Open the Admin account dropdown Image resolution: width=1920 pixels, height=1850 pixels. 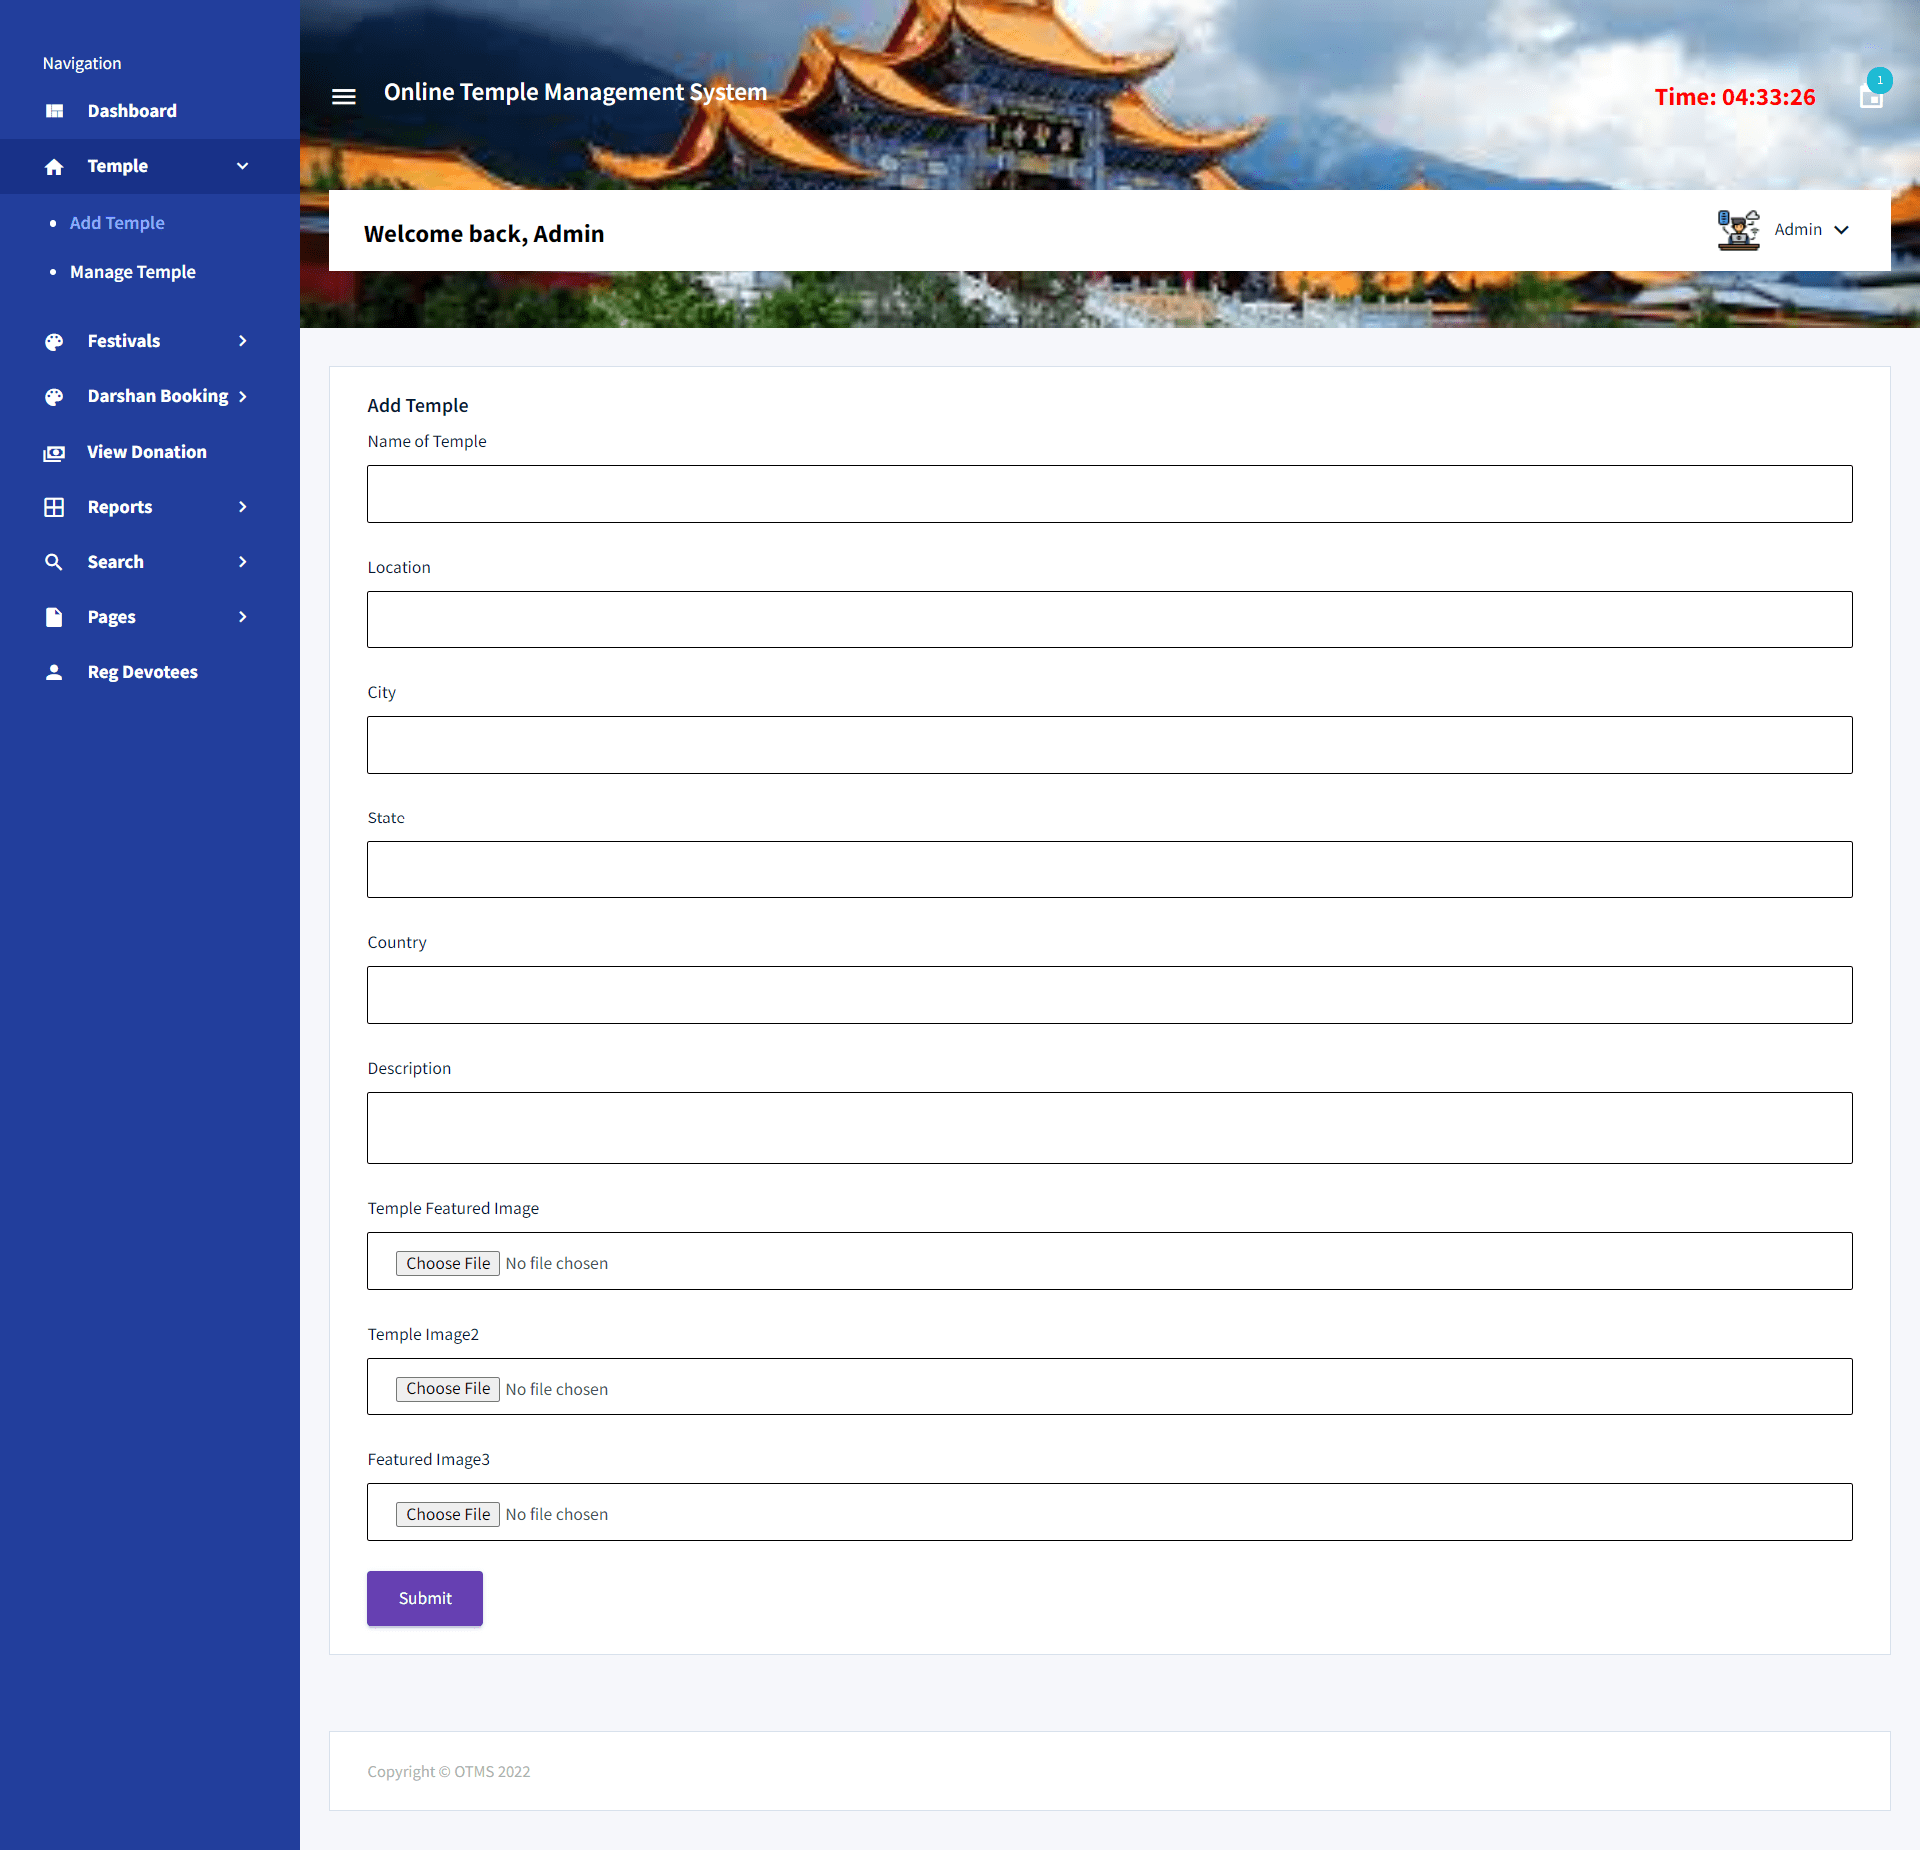tap(1810, 229)
